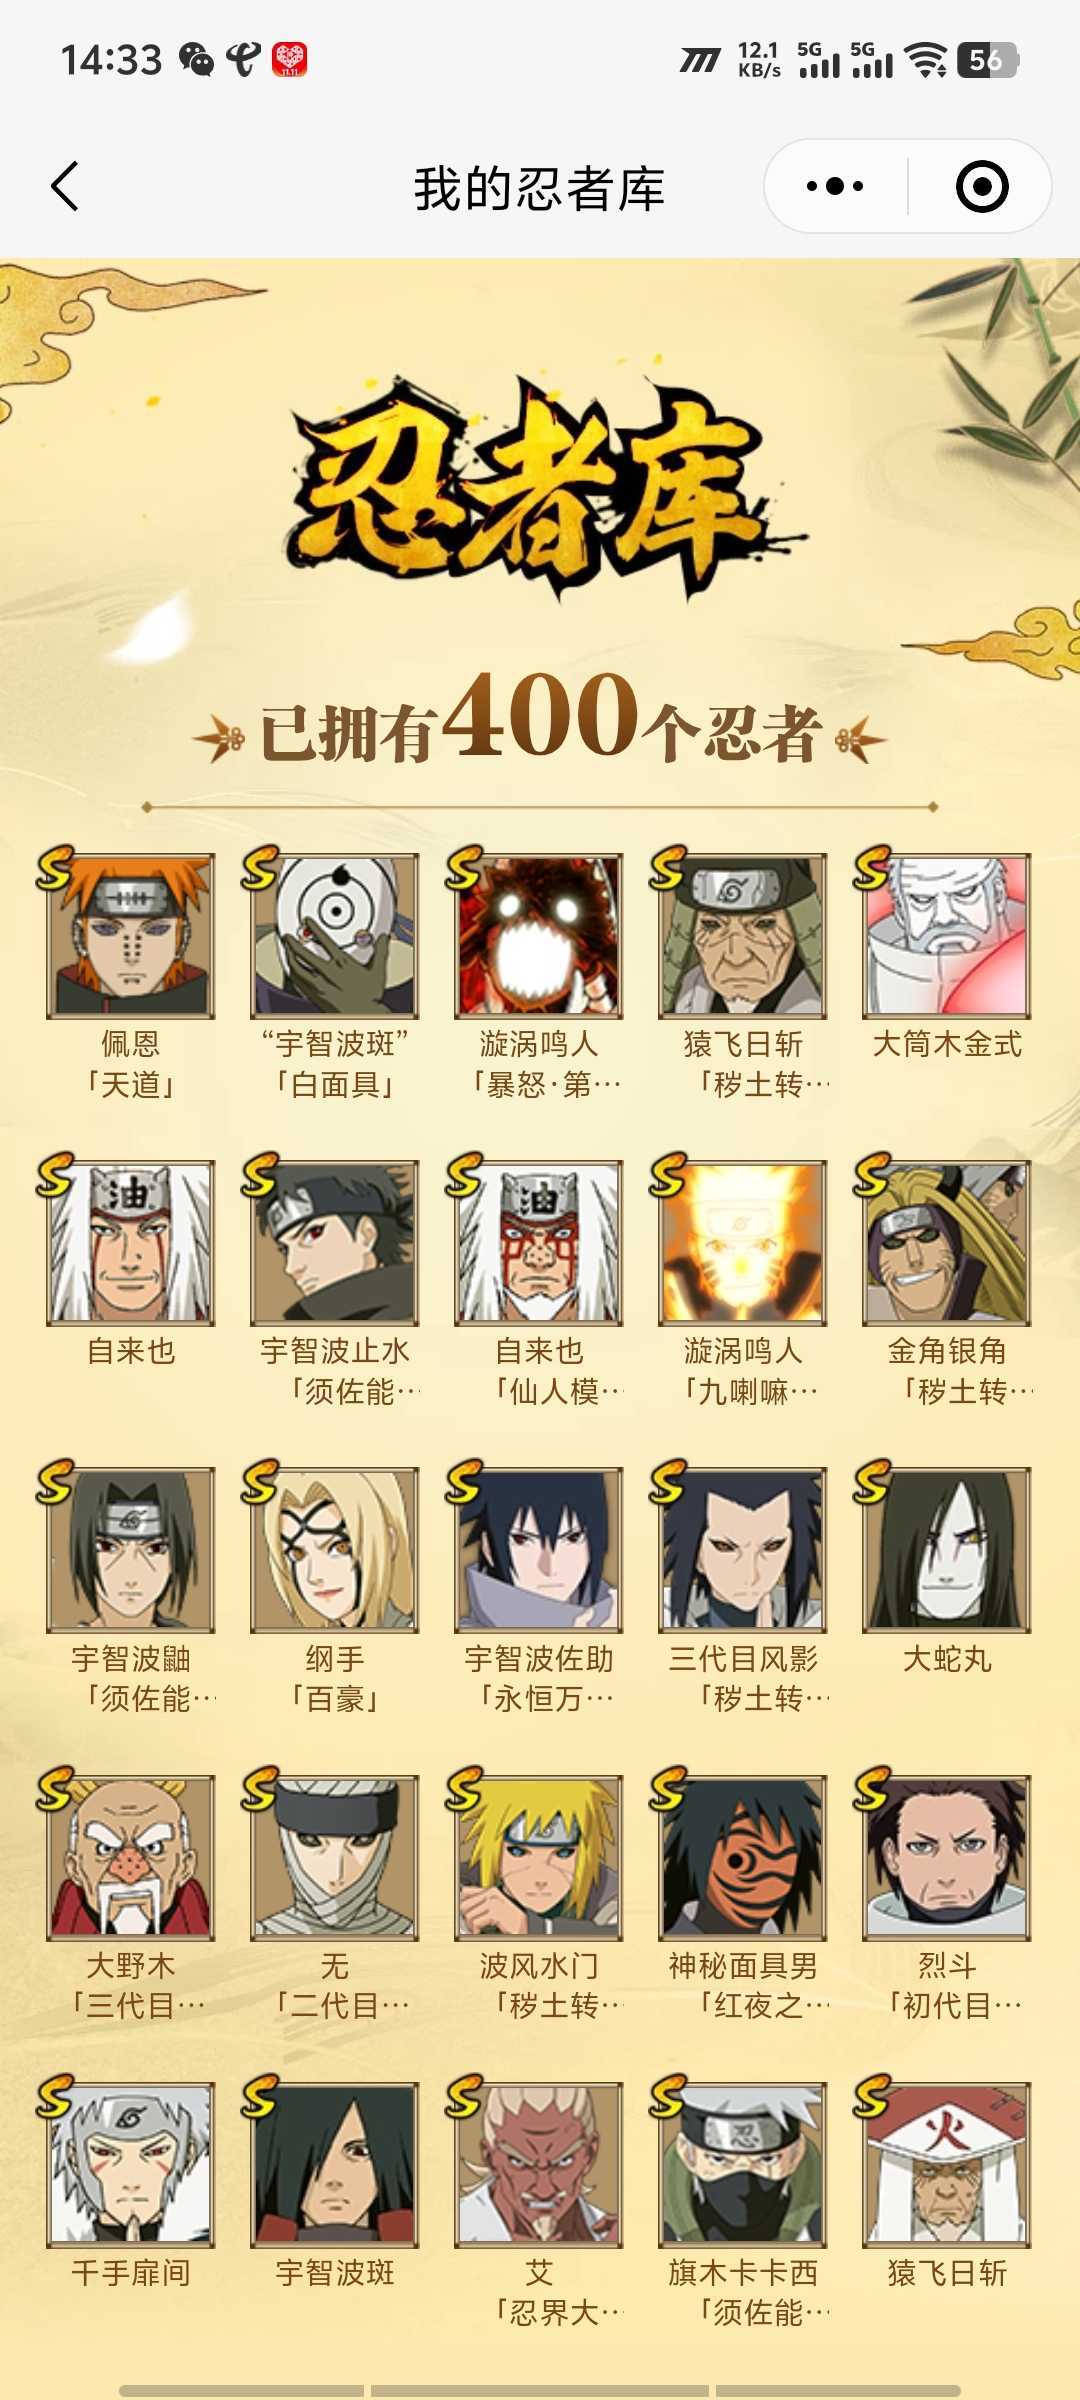Open the 千手扉间 ninja portrait
Viewport: 1080px width, 2400px height.
point(130,2165)
